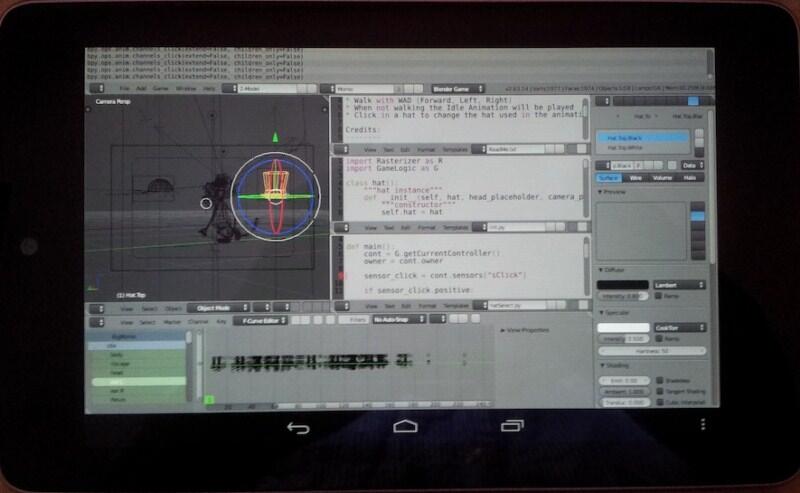
Task: Open Templates menu in Readme.txt editor
Action: 455,150
